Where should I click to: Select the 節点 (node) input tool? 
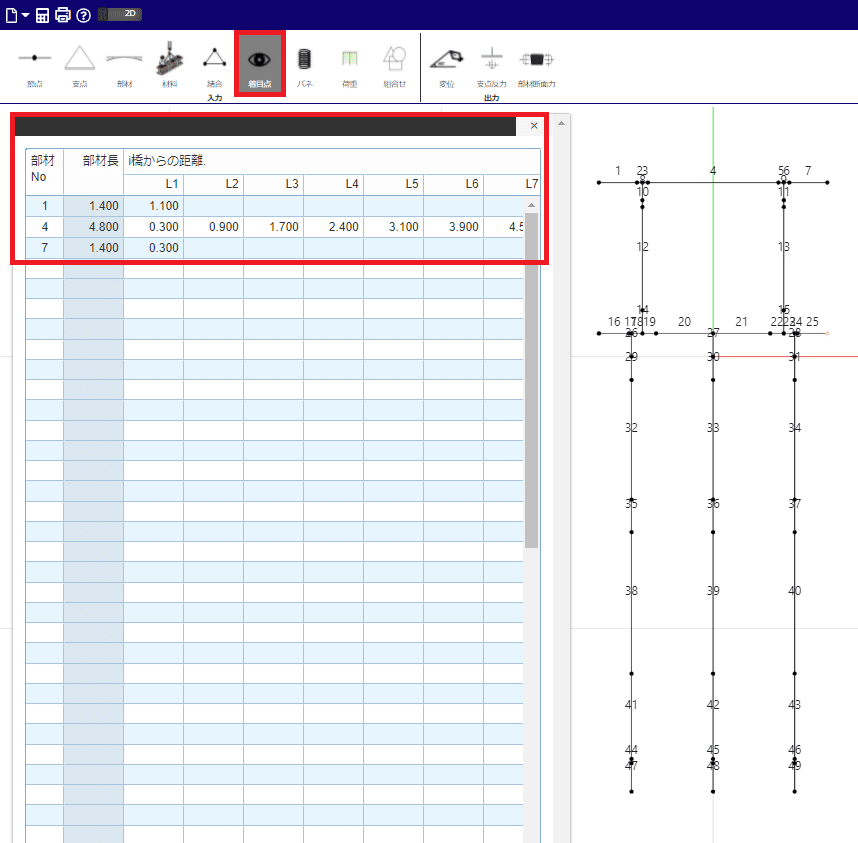[34, 66]
